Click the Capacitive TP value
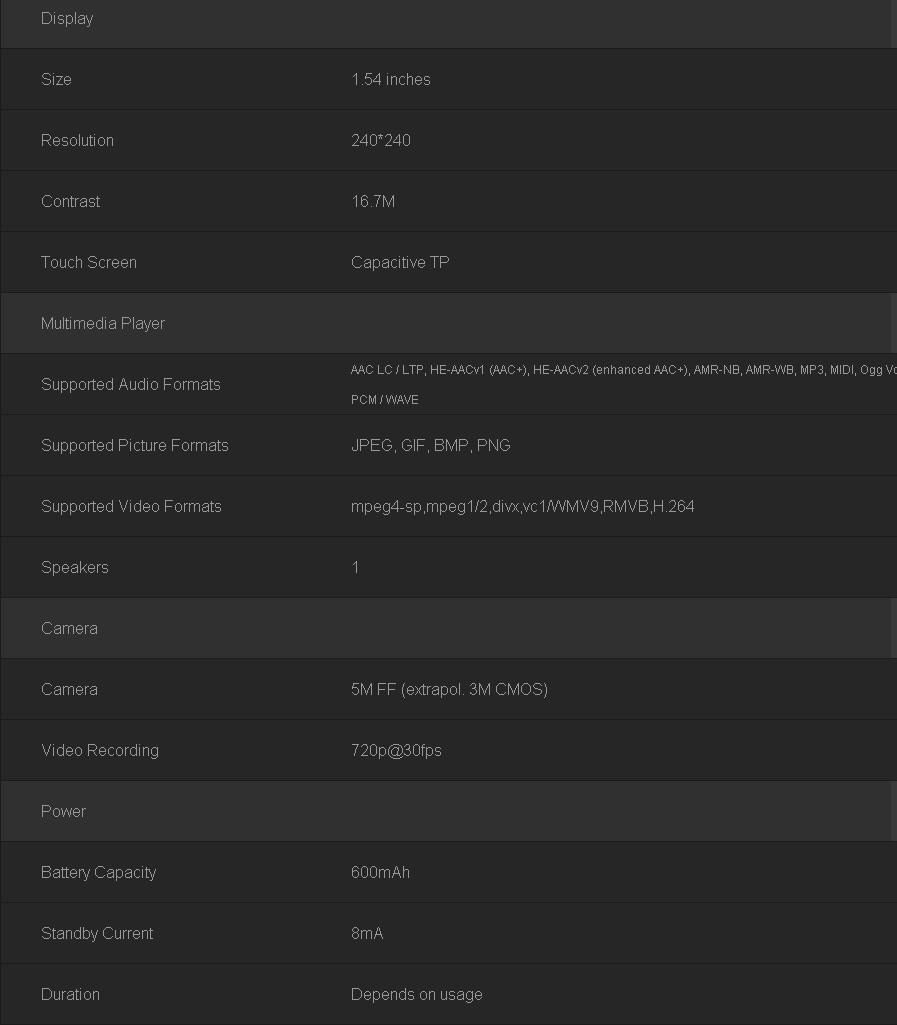Viewport: 897px width, 1025px height. tap(400, 263)
